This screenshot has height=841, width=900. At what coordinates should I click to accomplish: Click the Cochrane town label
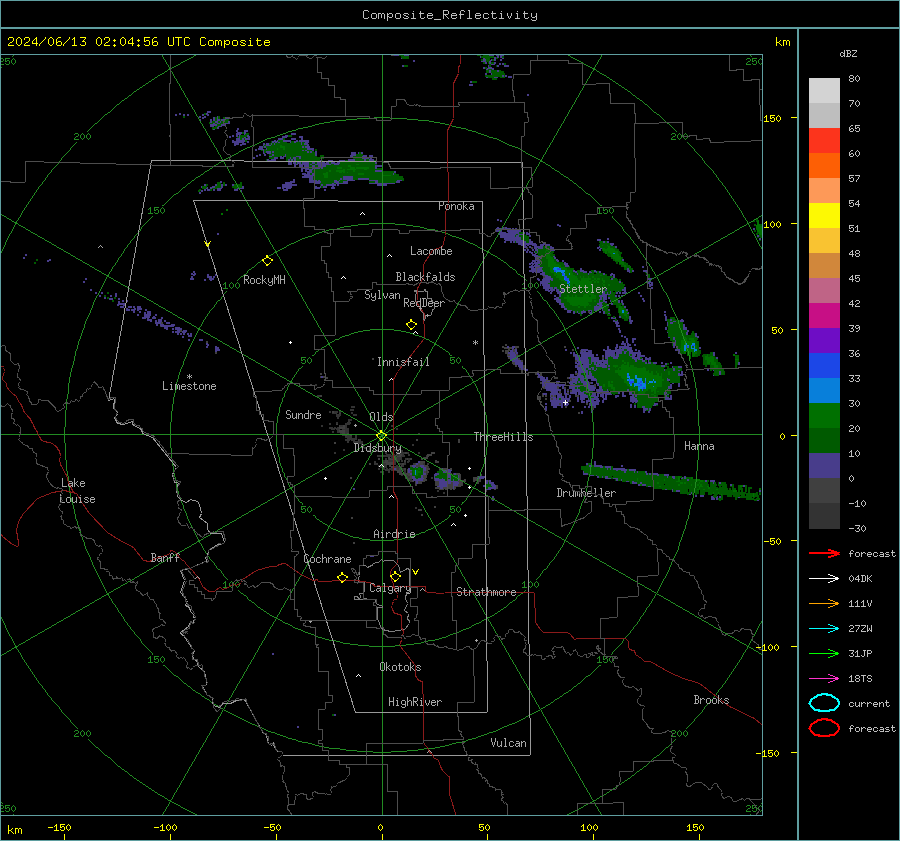[327, 559]
